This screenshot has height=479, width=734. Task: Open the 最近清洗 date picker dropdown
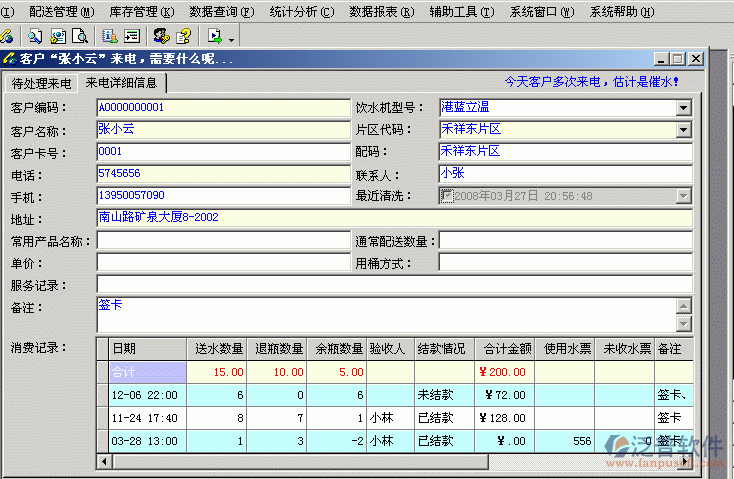click(683, 196)
